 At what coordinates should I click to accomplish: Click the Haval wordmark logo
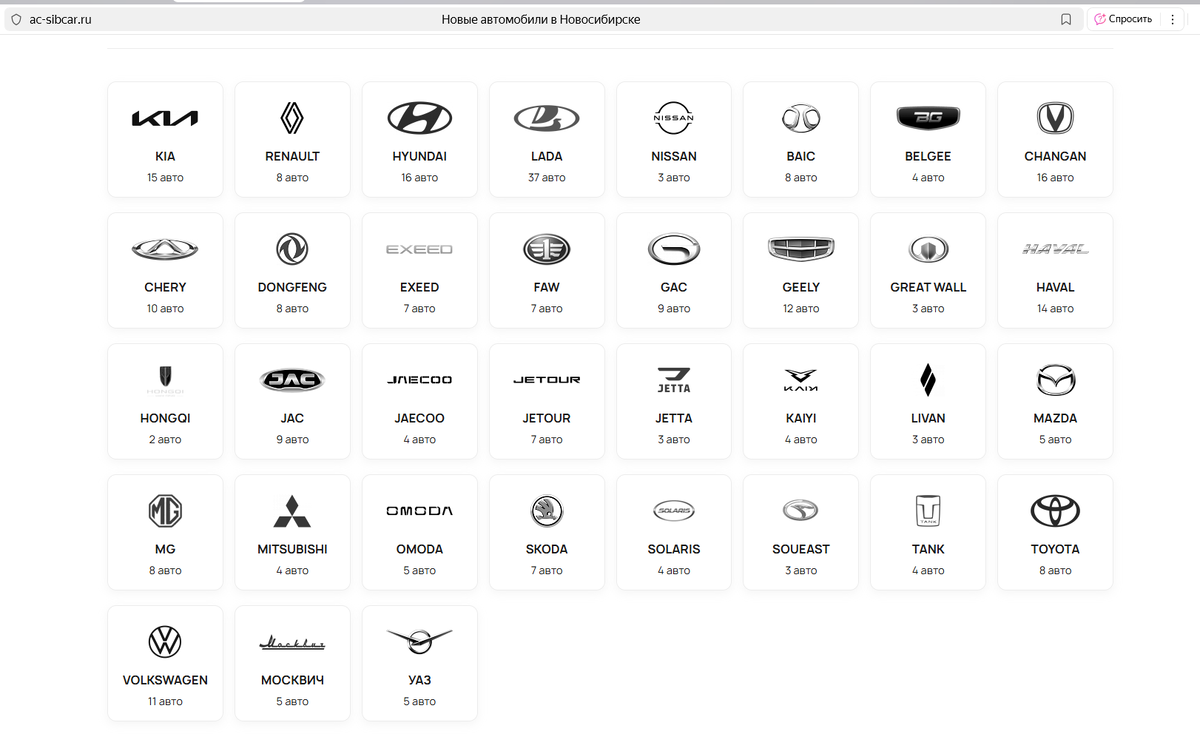click(1055, 249)
